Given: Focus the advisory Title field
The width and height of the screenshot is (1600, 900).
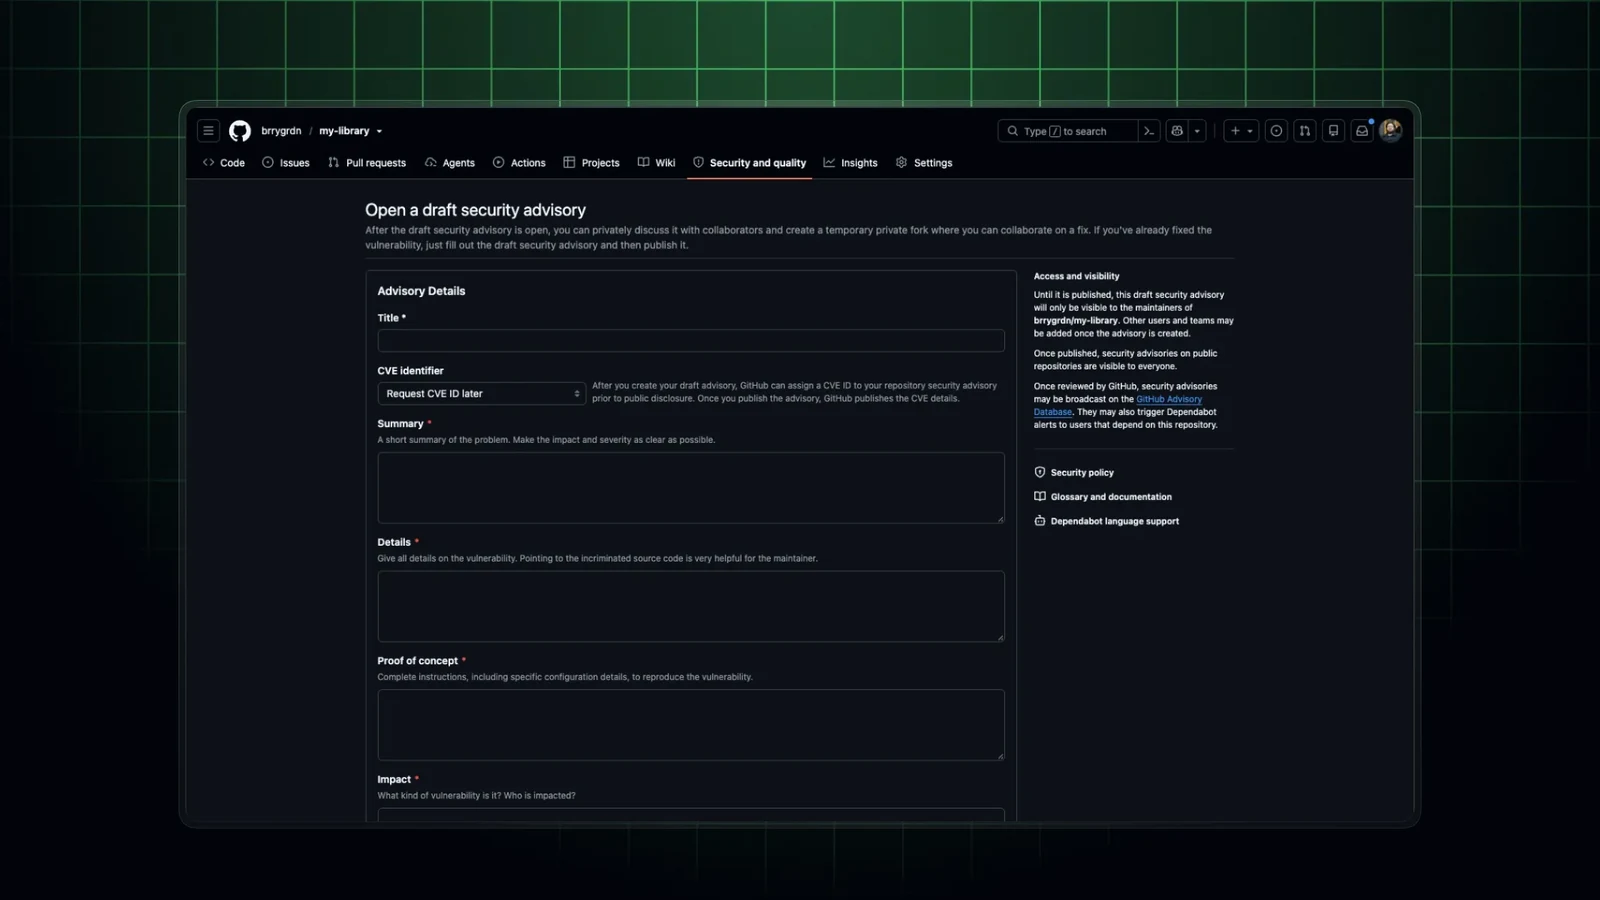Looking at the screenshot, I should [x=691, y=341].
